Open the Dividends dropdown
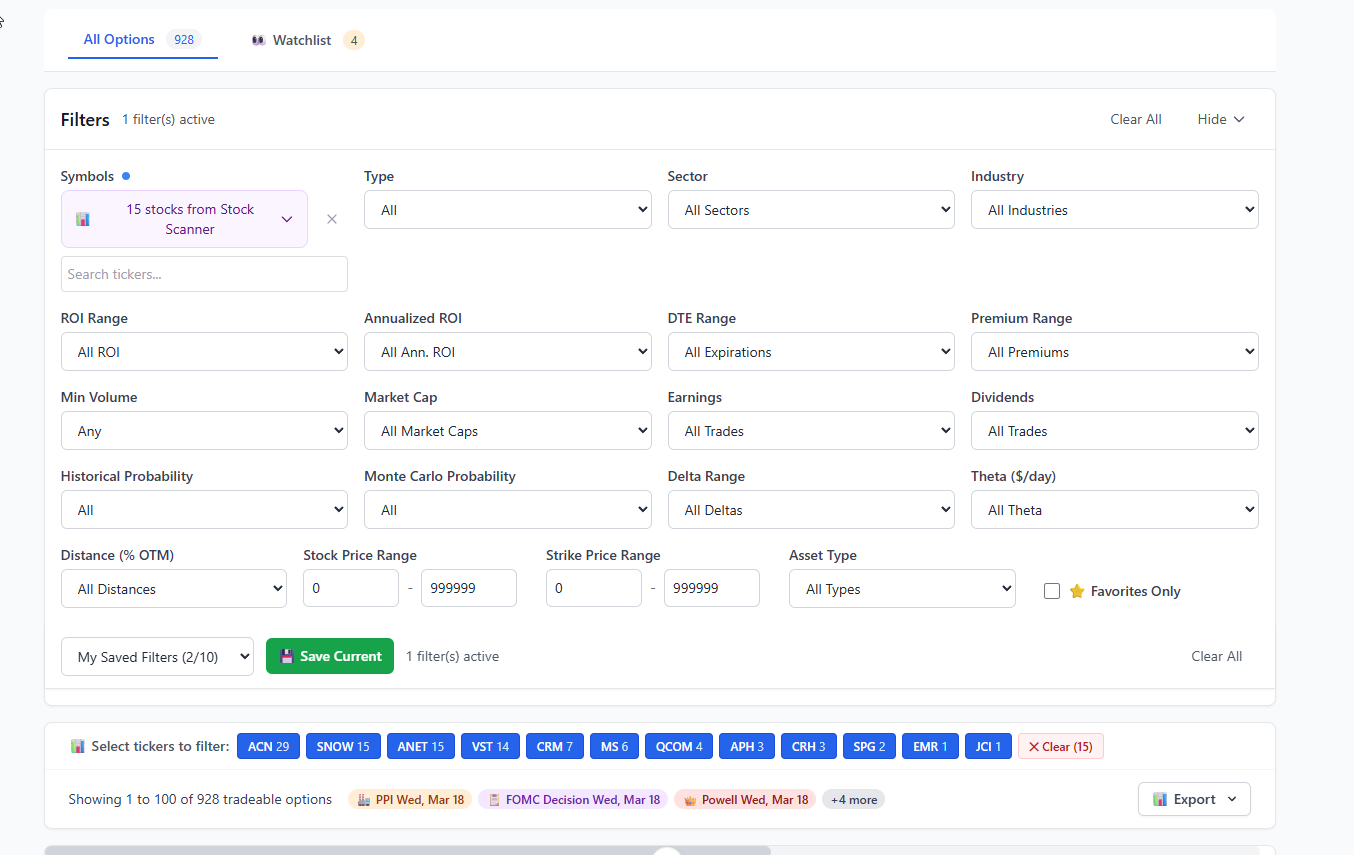The height and width of the screenshot is (855, 1354). coord(1115,431)
